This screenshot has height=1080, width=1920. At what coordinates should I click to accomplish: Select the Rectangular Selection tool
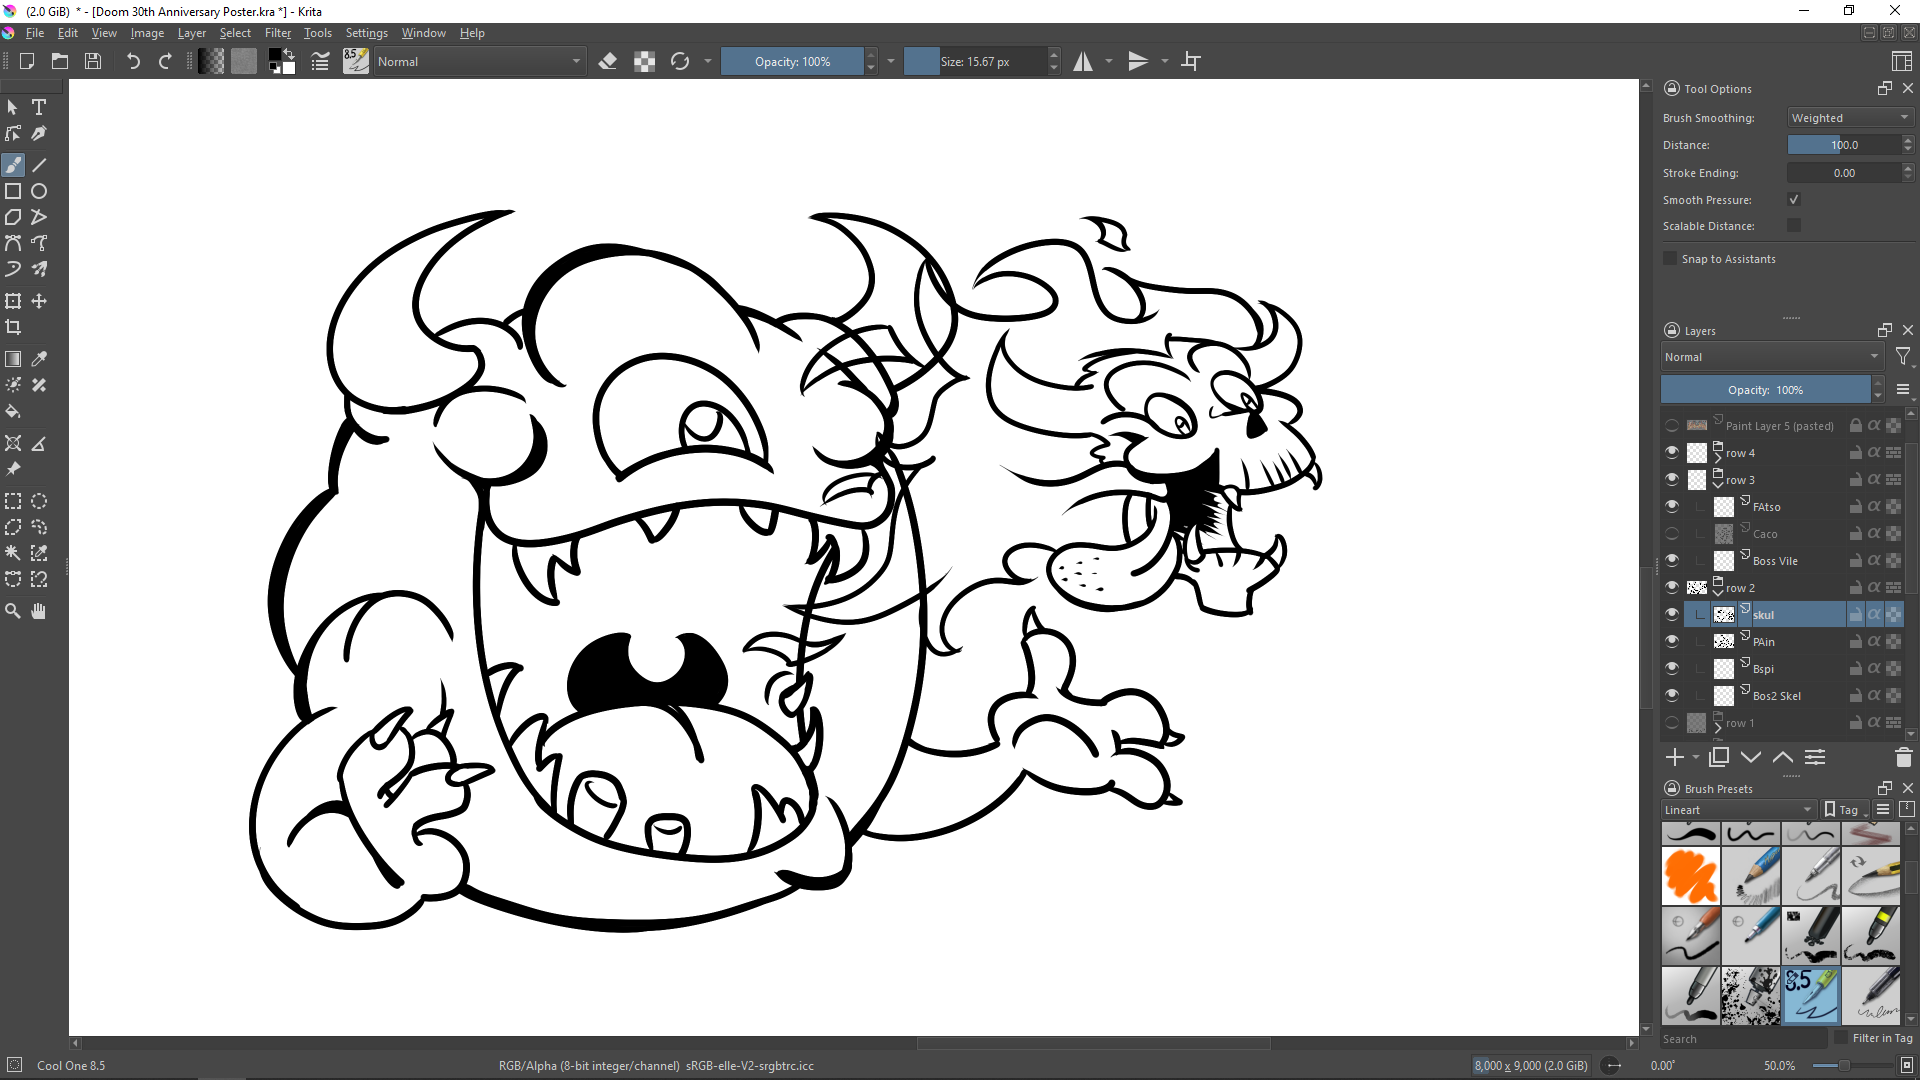[x=13, y=501]
